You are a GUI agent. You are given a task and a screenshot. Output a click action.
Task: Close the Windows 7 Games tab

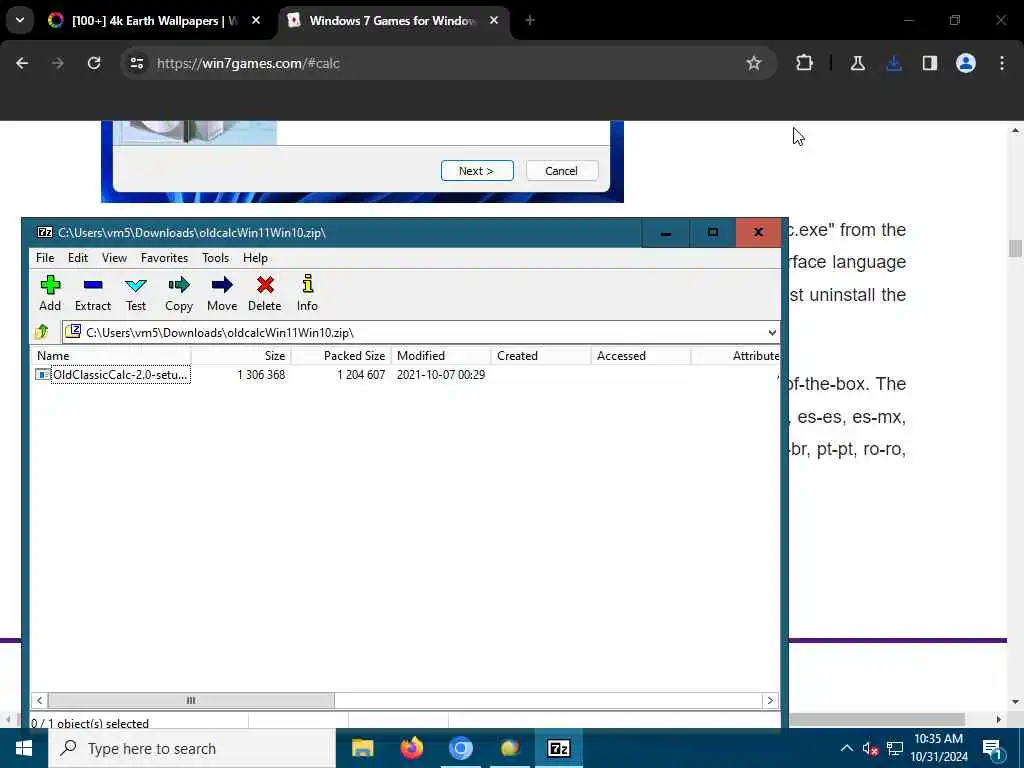[494, 21]
